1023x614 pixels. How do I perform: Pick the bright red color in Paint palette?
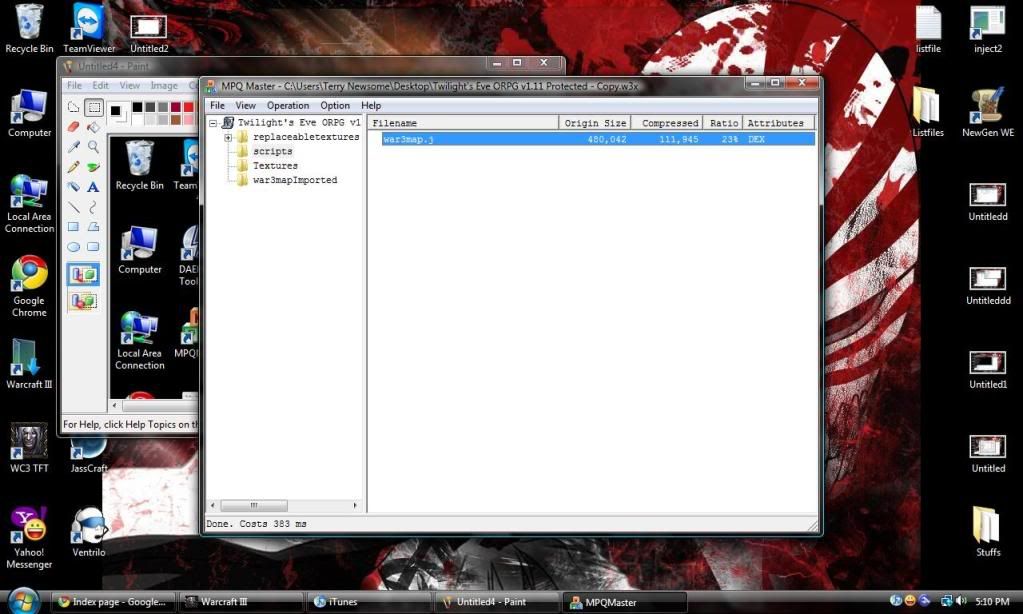pyautogui.click(x=189, y=107)
